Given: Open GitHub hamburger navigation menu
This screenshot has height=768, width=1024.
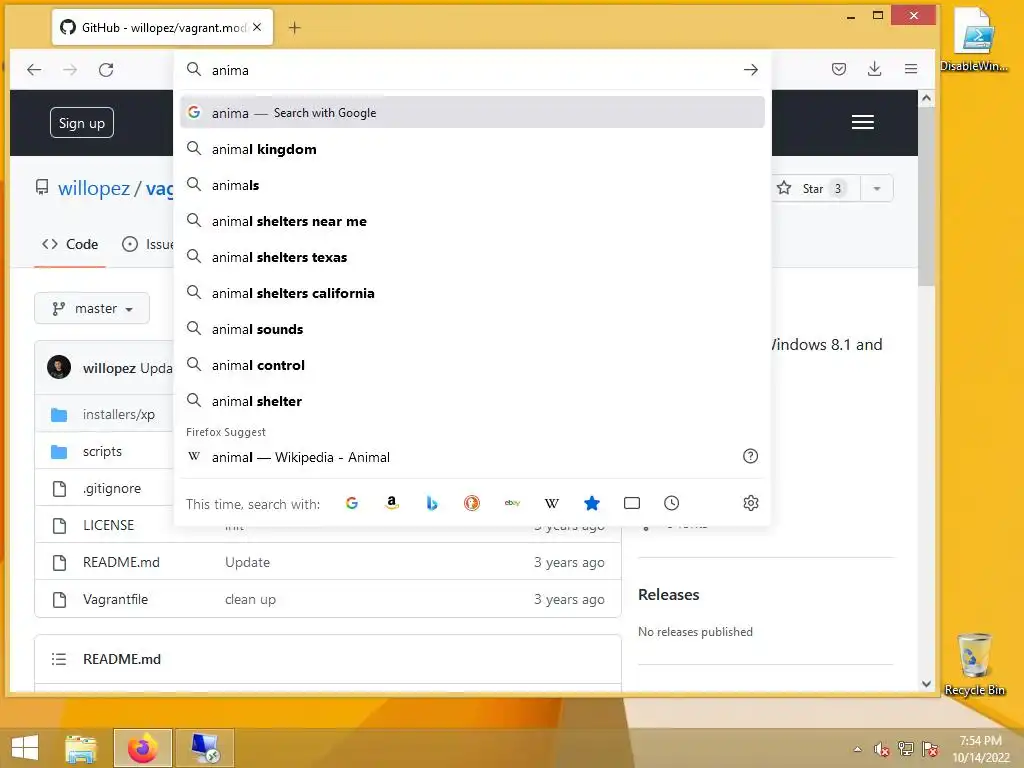Looking at the screenshot, I should click(x=862, y=122).
